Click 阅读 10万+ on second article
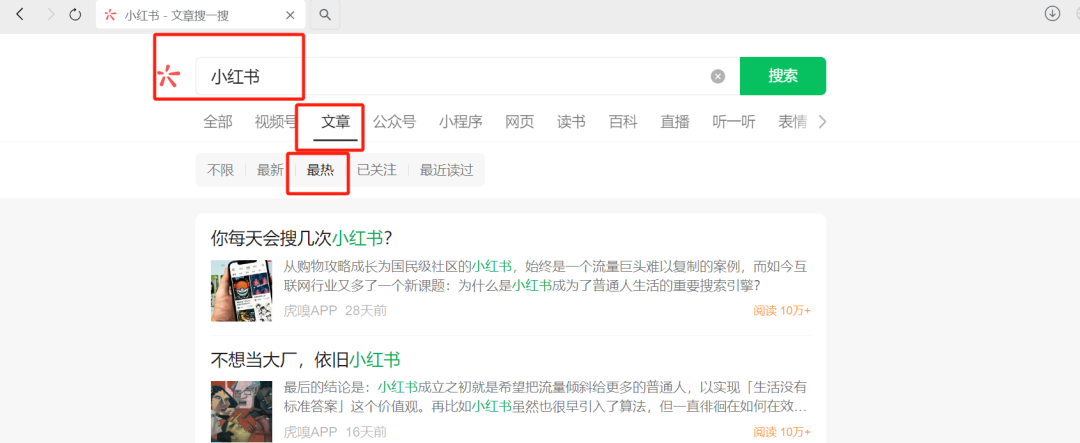Screen dimensions: 1080x443 coord(782,433)
